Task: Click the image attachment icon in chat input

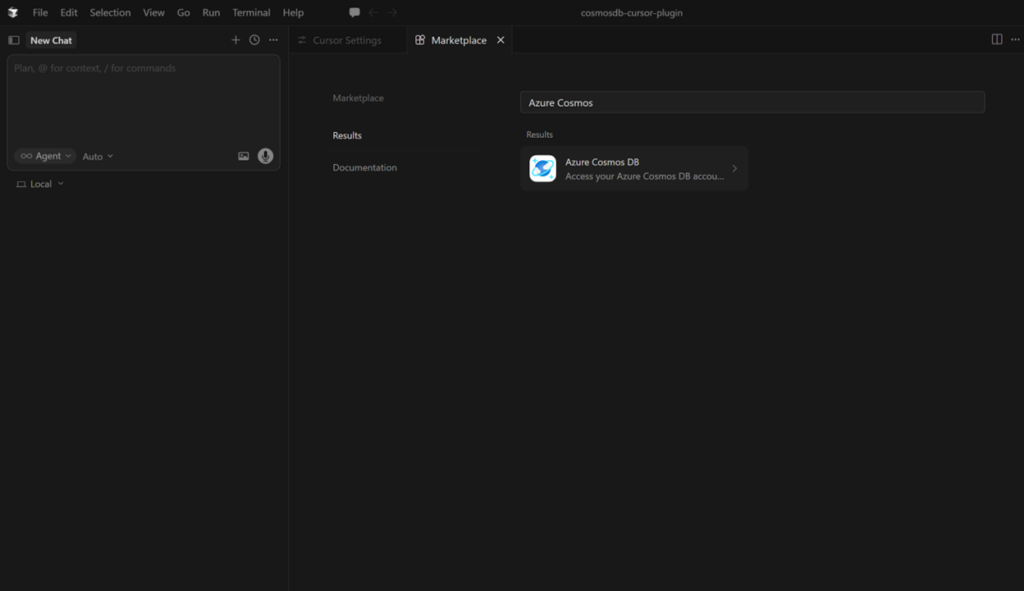Action: [242, 156]
